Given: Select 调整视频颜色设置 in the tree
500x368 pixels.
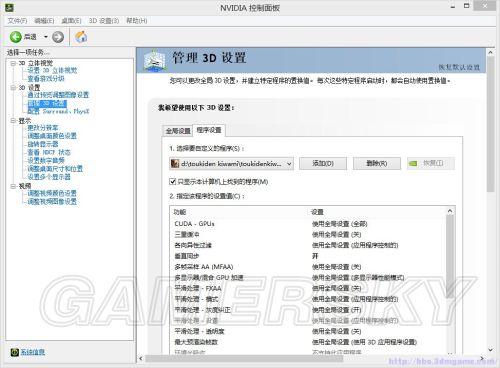Looking at the screenshot, I should 52,193.
